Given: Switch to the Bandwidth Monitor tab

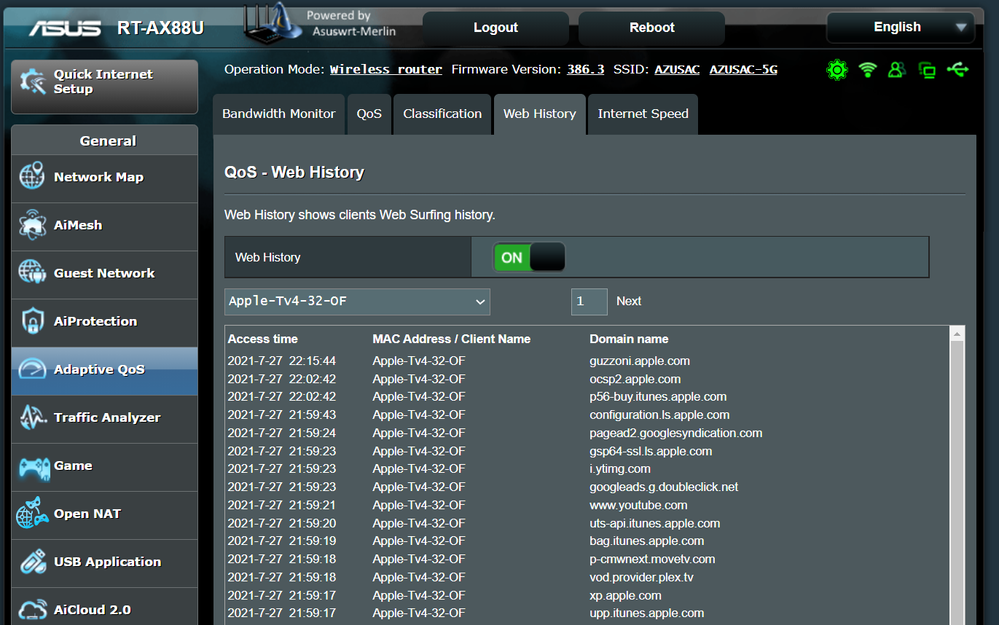Looking at the screenshot, I should pyautogui.click(x=278, y=113).
